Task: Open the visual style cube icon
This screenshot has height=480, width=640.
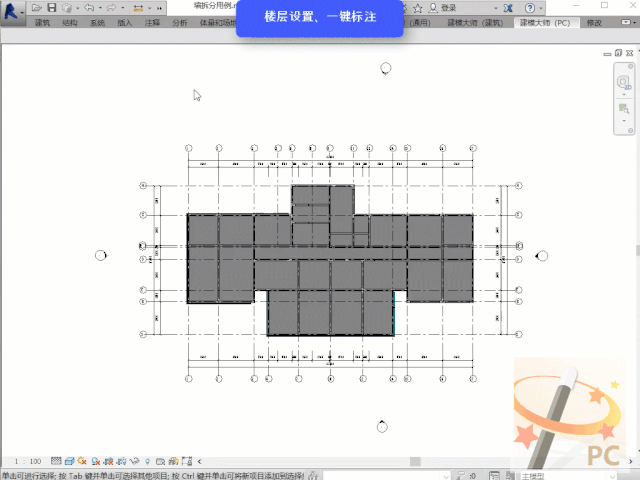Action: pyautogui.click(x=69, y=461)
